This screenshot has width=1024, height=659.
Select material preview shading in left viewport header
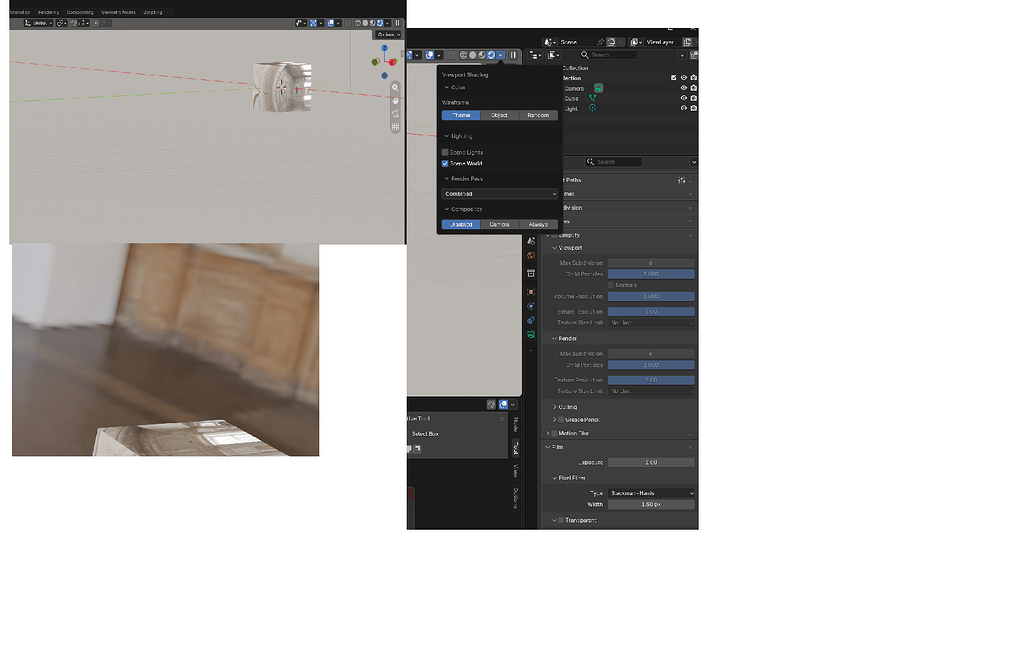(372, 23)
